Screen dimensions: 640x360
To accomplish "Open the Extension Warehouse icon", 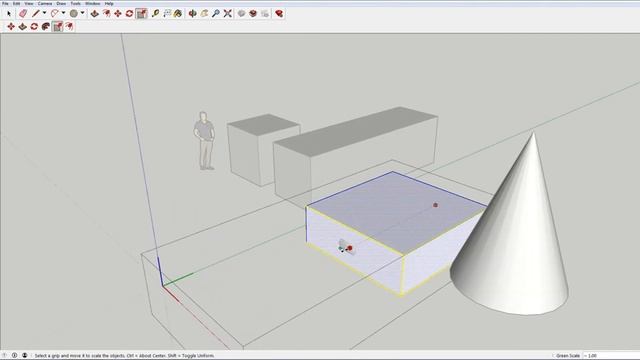I will click(x=253, y=13).
